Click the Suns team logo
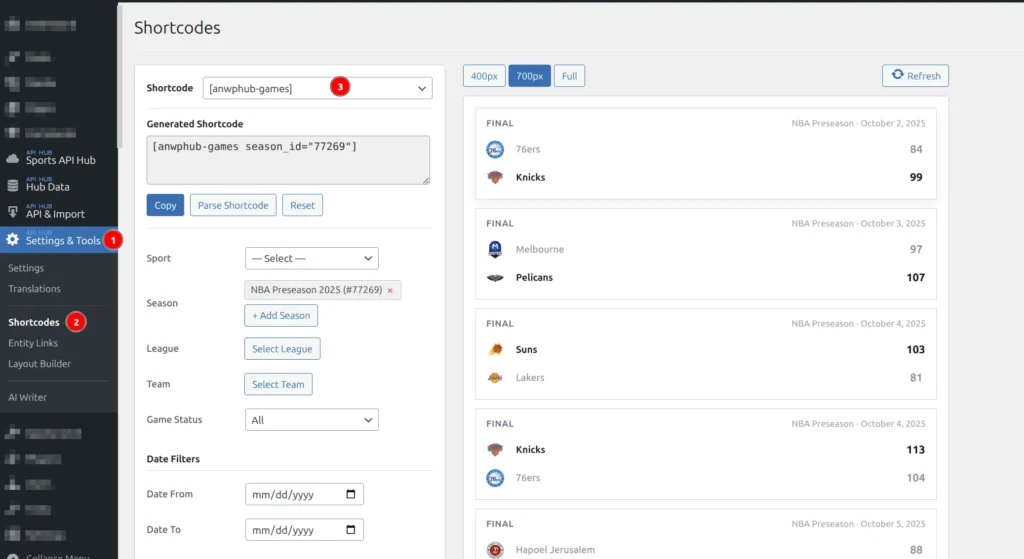The image size is (1024, 559). [x=495, y=349]
